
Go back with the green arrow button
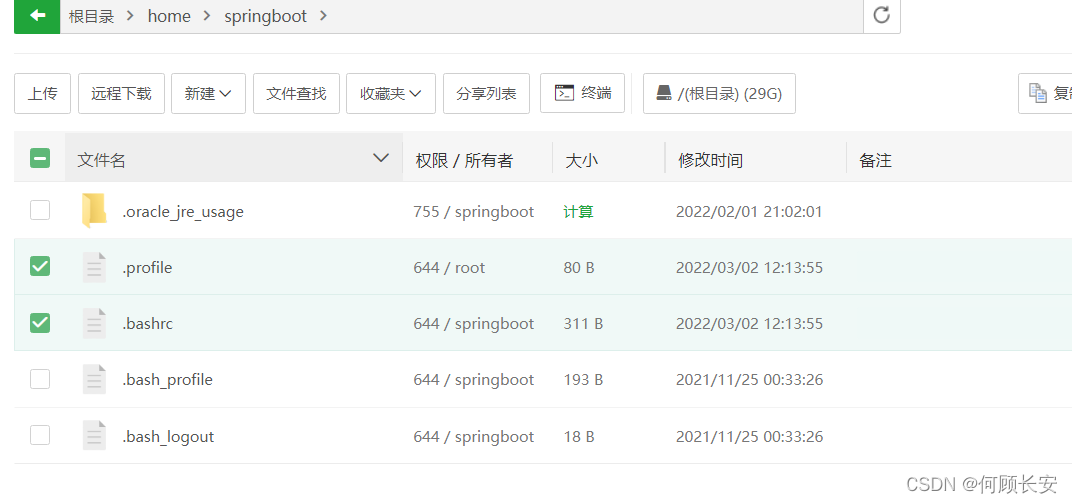coord(38,16)
